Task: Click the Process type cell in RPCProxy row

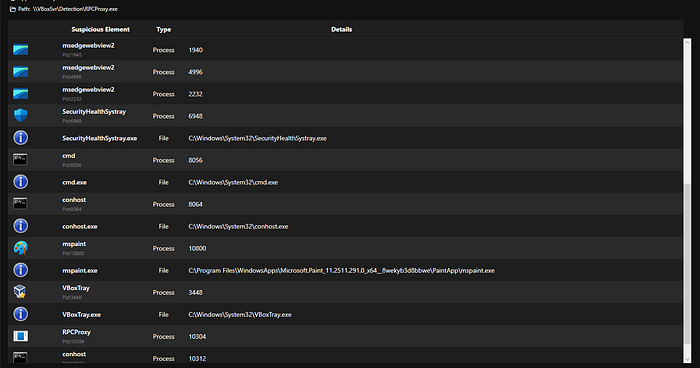Action: [x=163, y=337]
